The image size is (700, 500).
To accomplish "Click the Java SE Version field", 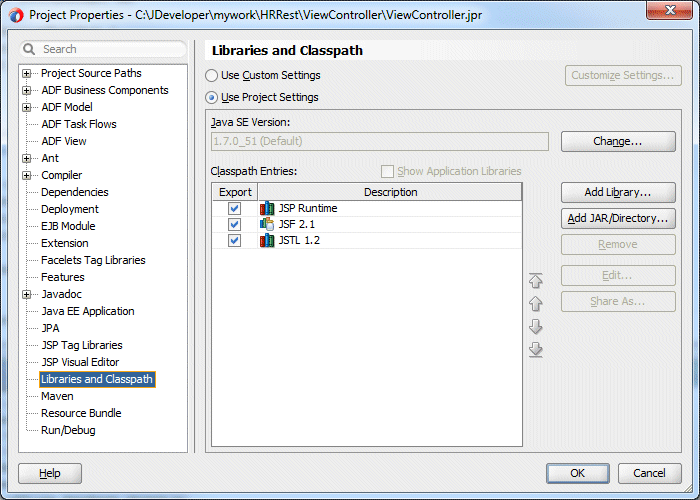I will point(380,142).
